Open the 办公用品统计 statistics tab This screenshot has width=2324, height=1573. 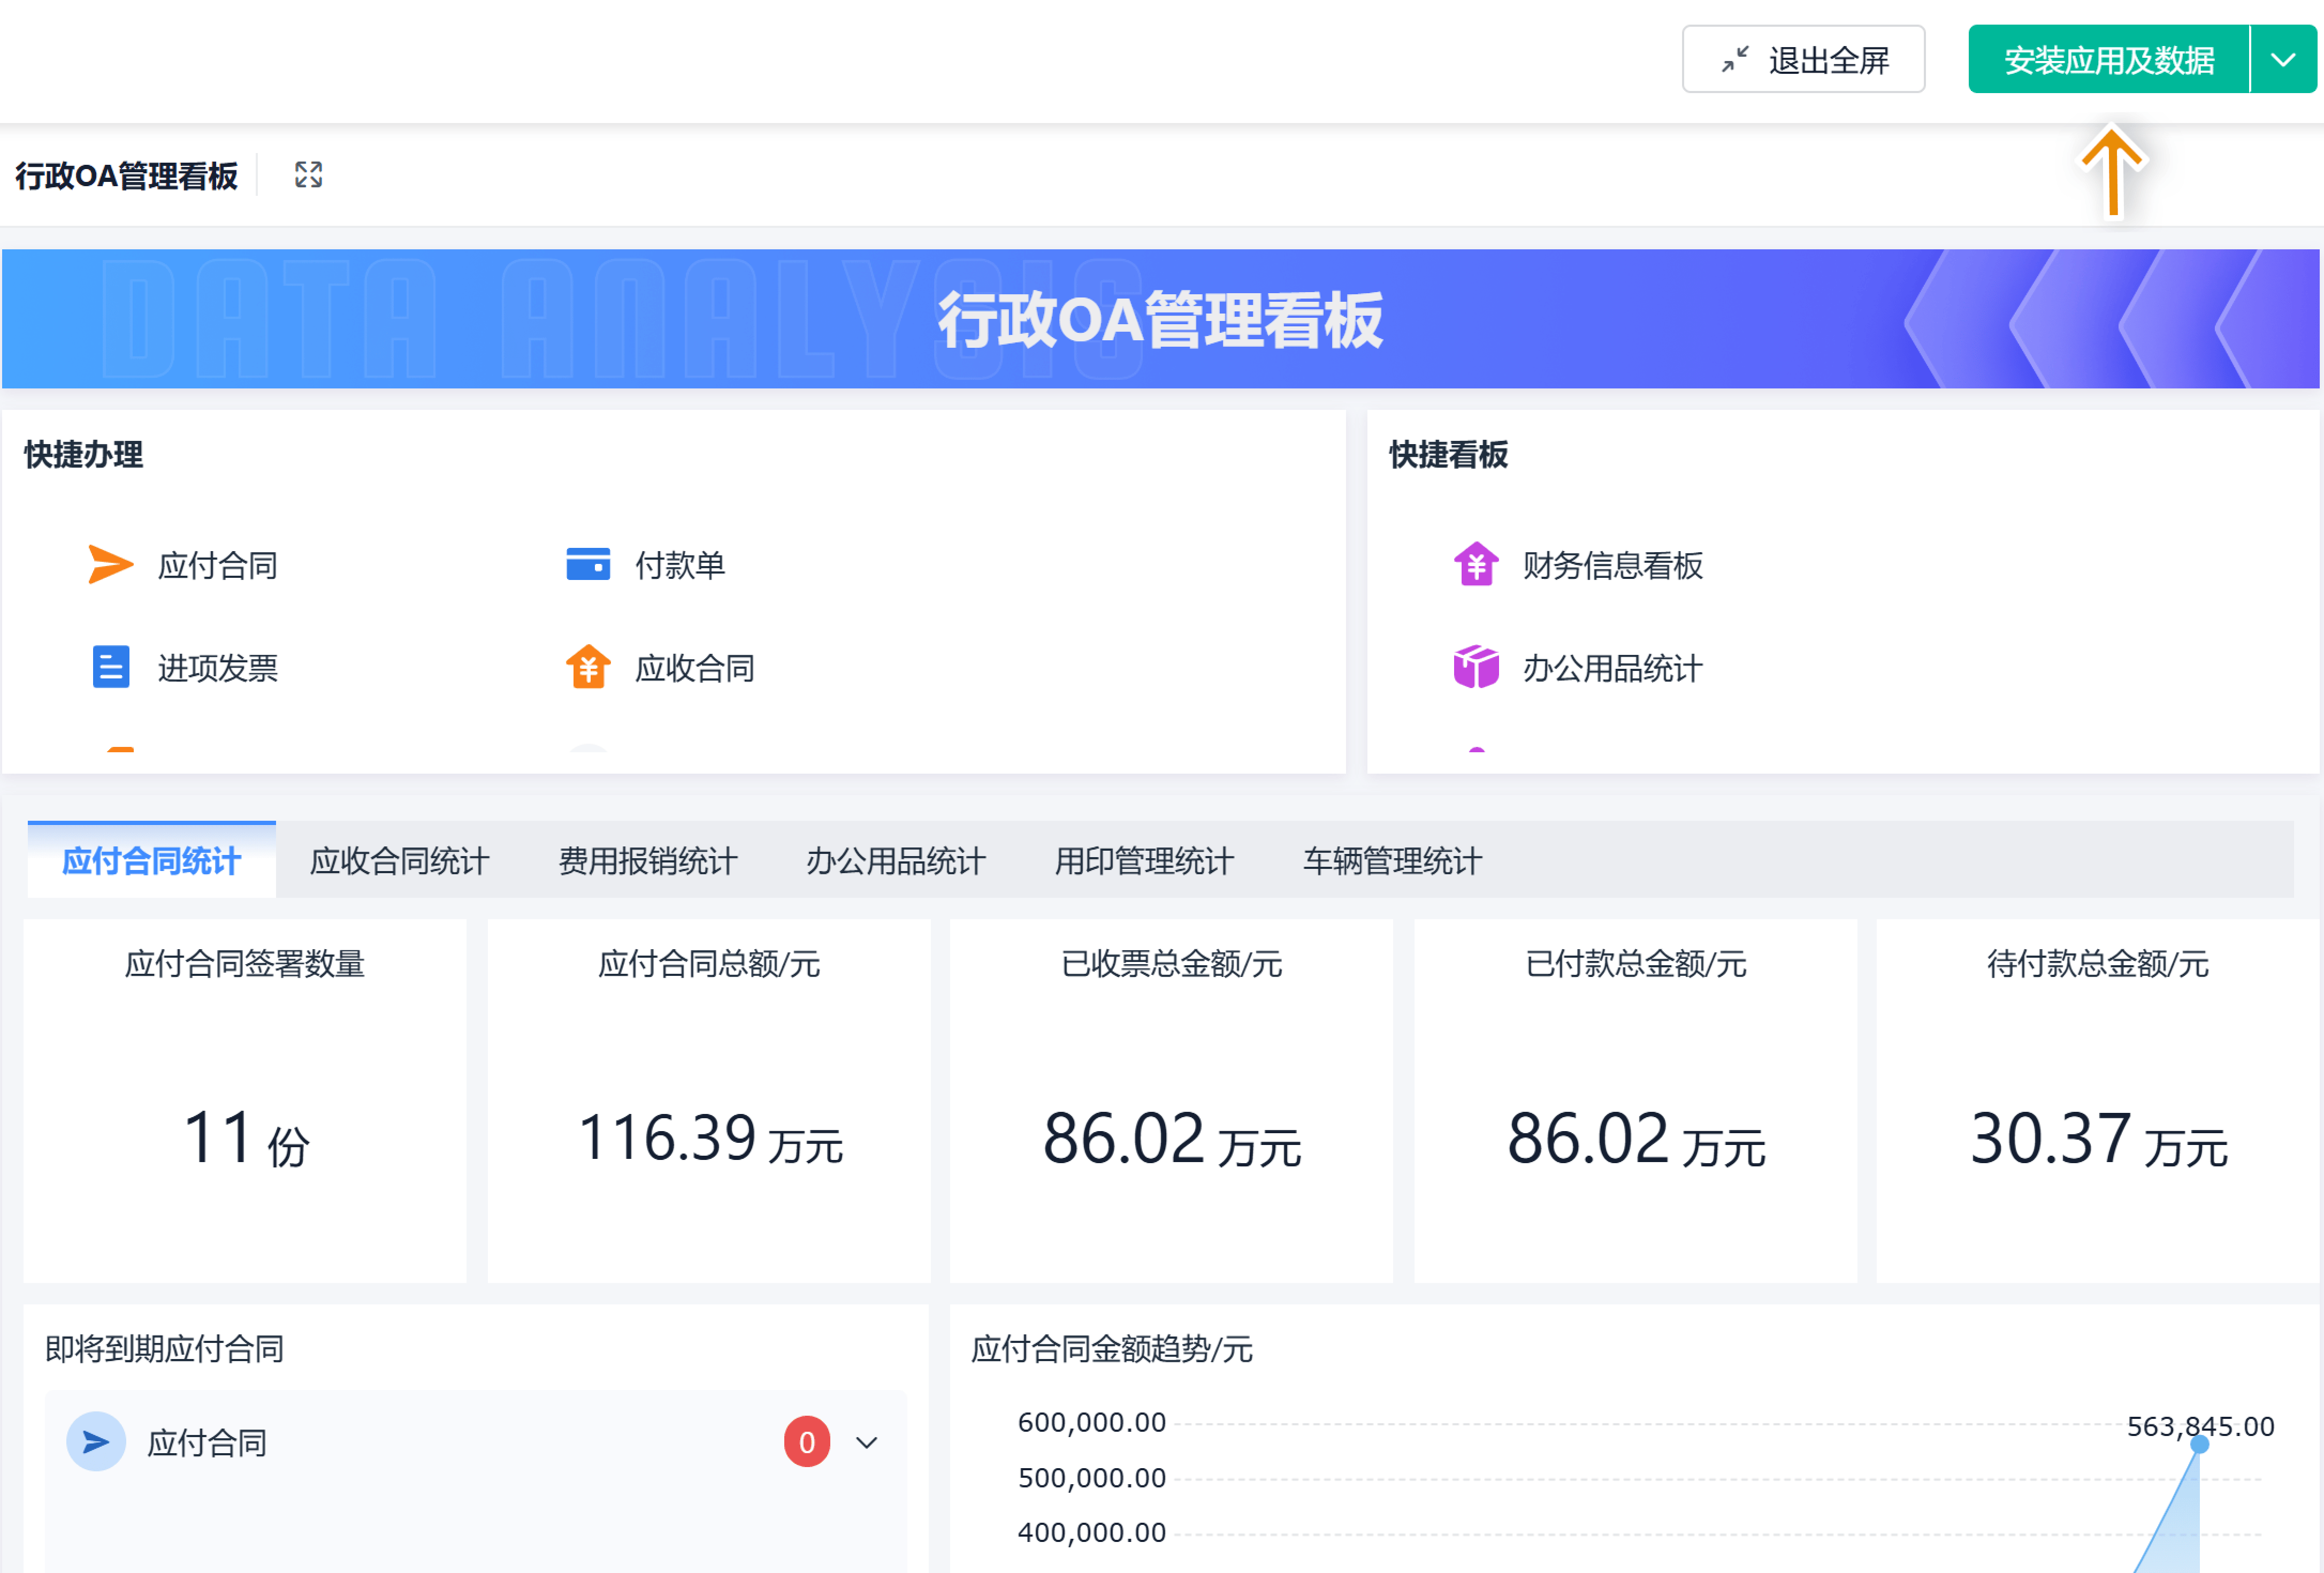(x=895, y=860)
